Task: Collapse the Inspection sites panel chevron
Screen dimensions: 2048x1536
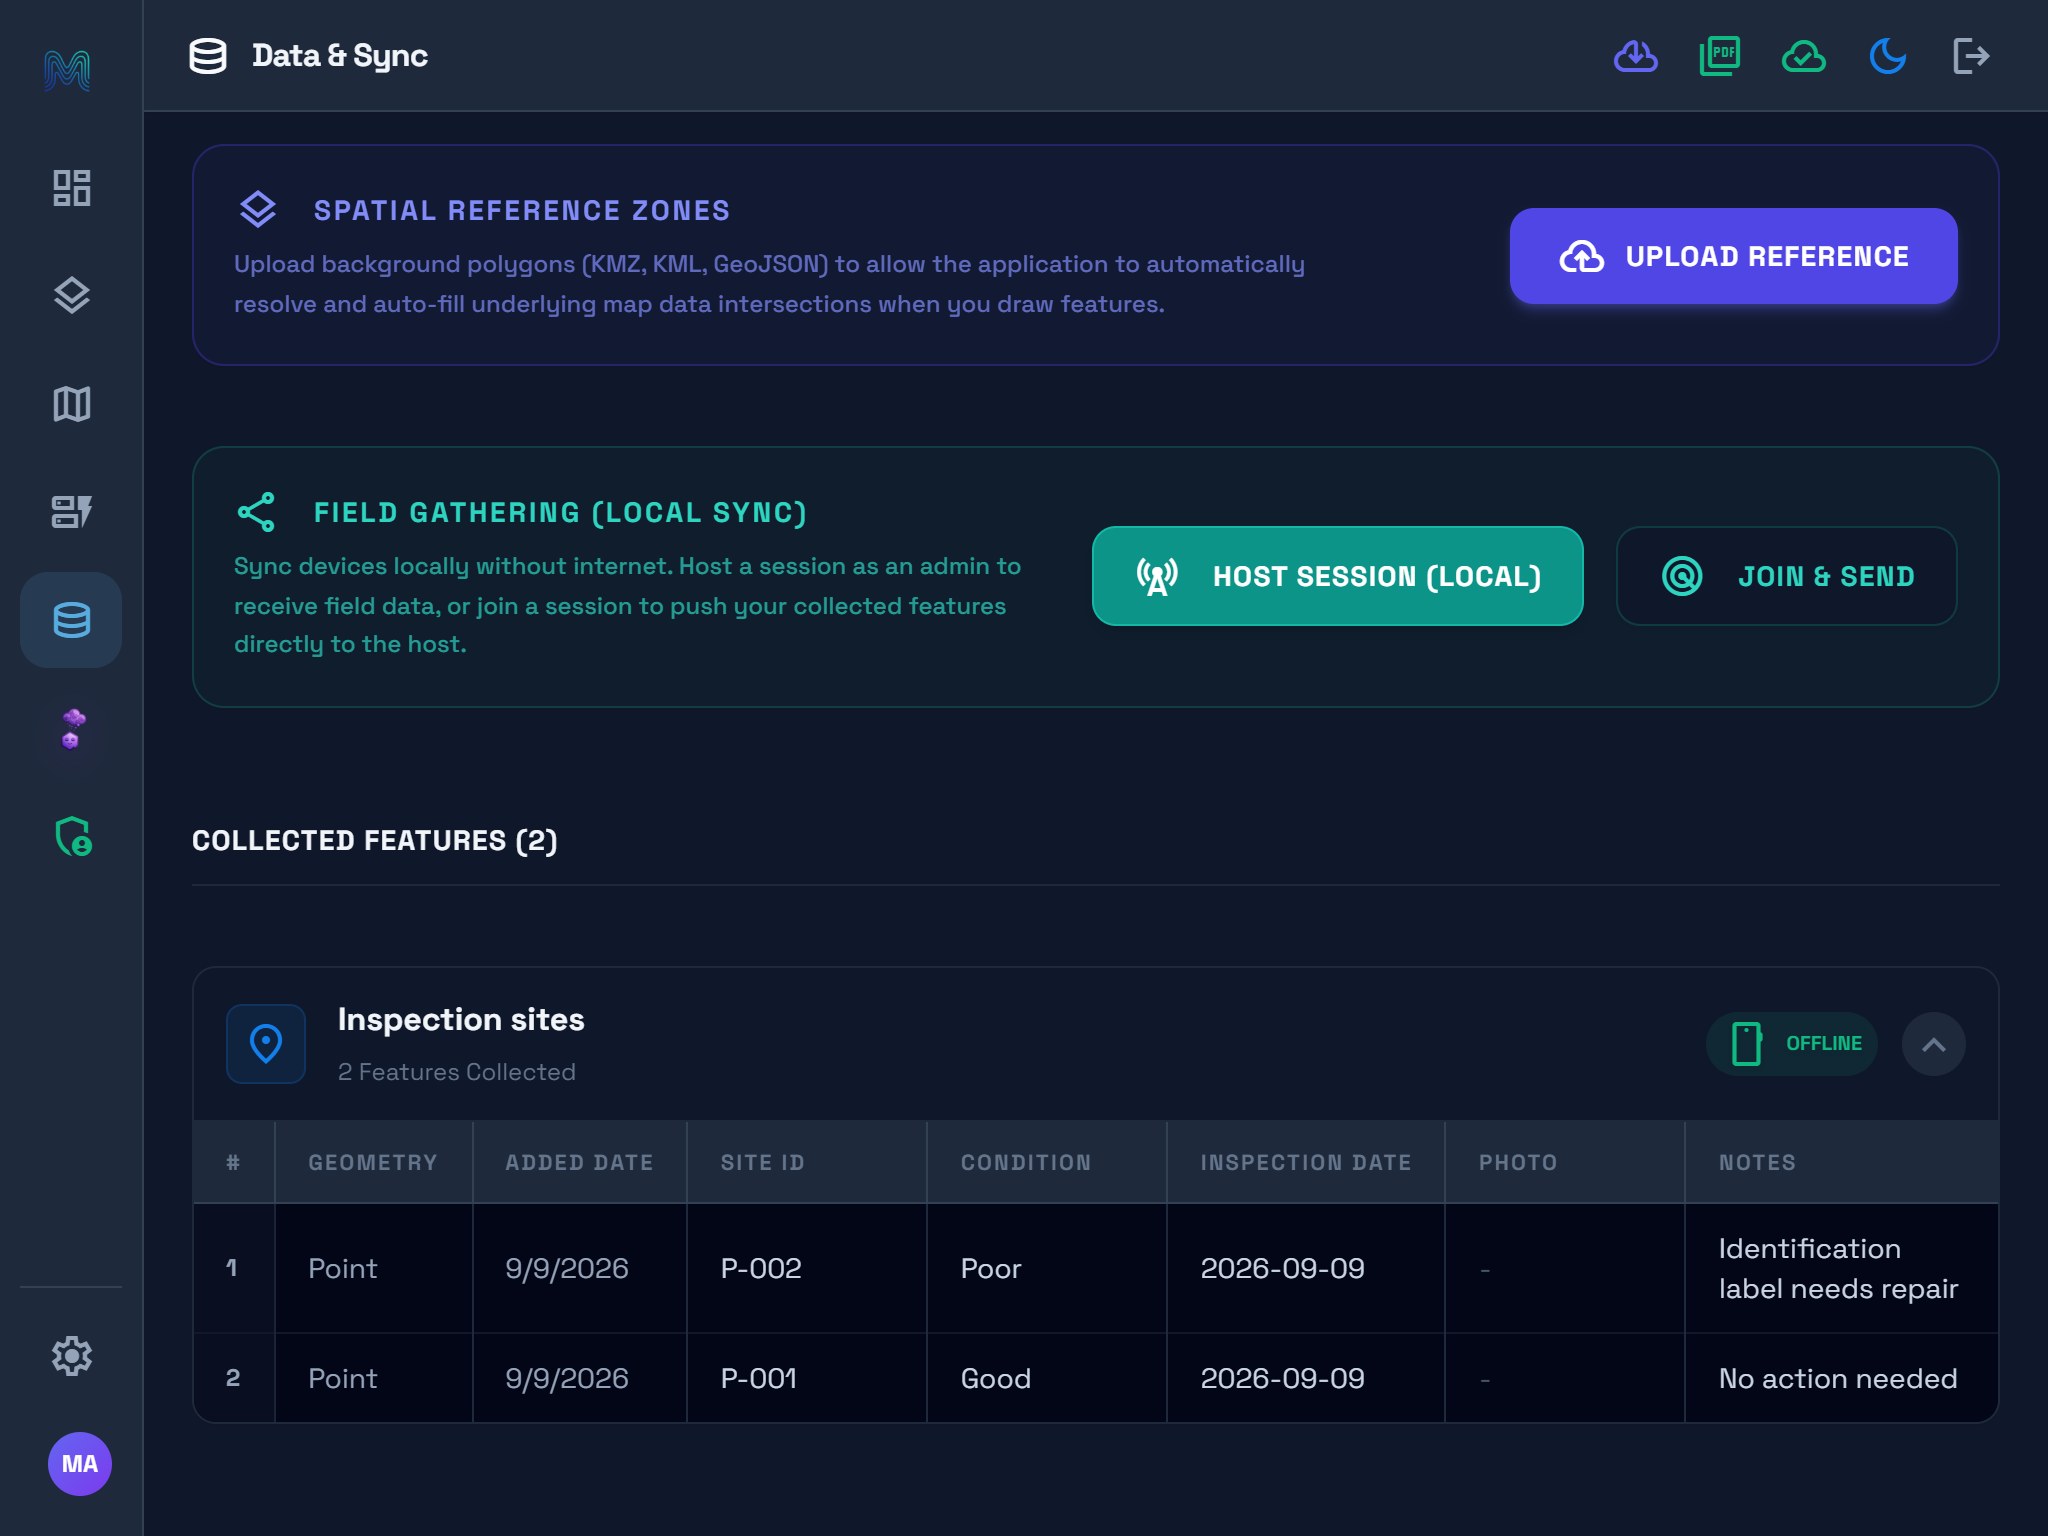Action: [x=1934, y=1044]
